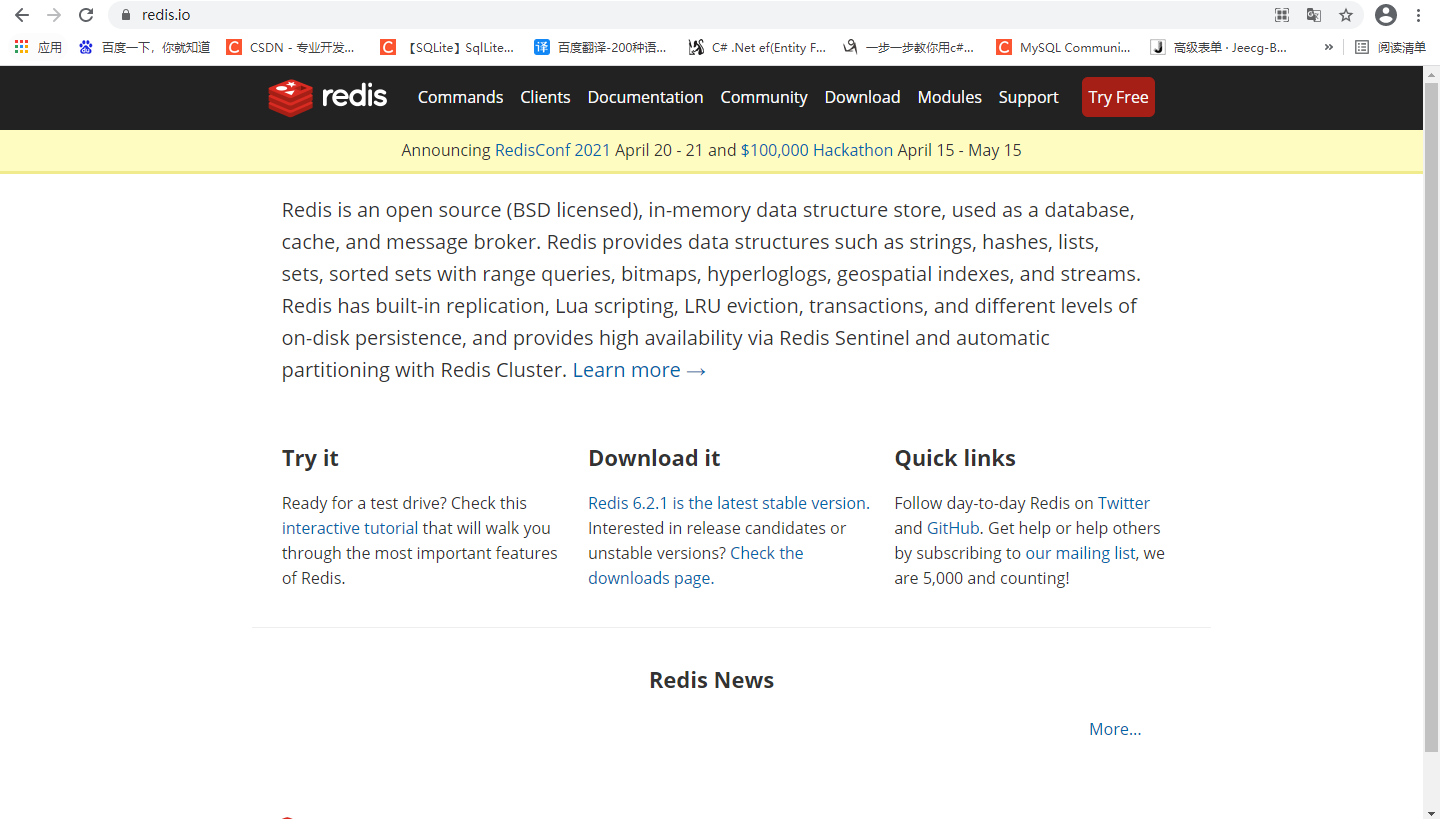The height and width of the screenshot is (819, 1440).
Task: Follow the $100,000 Hackathon link
Action: (x=816, y=150)
